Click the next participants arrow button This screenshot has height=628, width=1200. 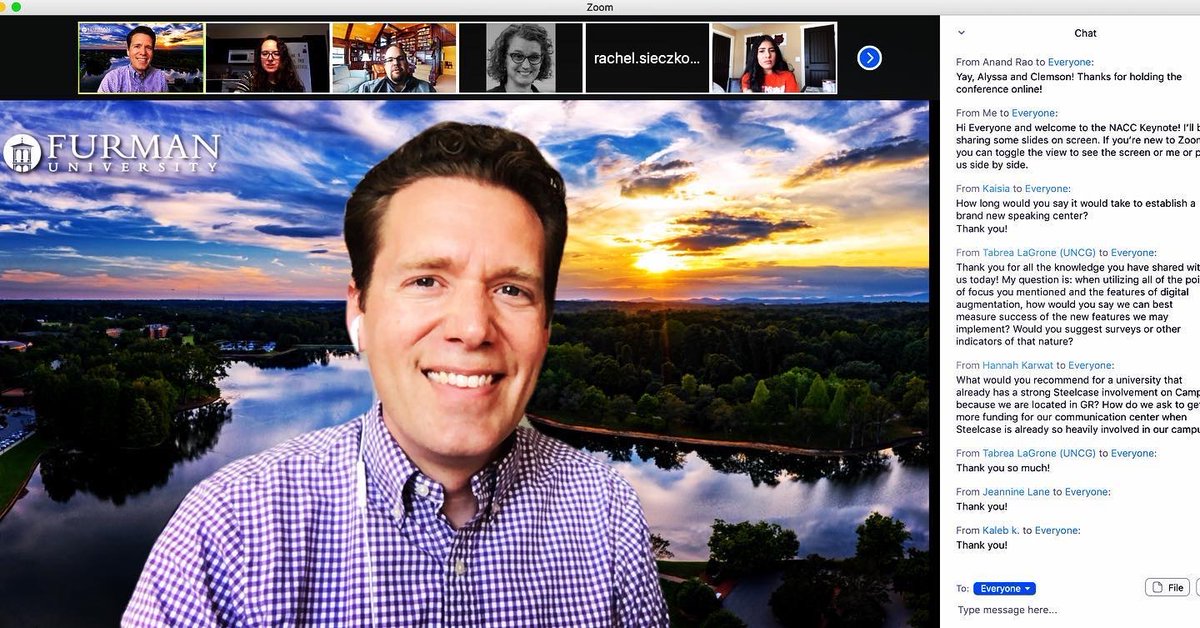click(x=870, y=58)
